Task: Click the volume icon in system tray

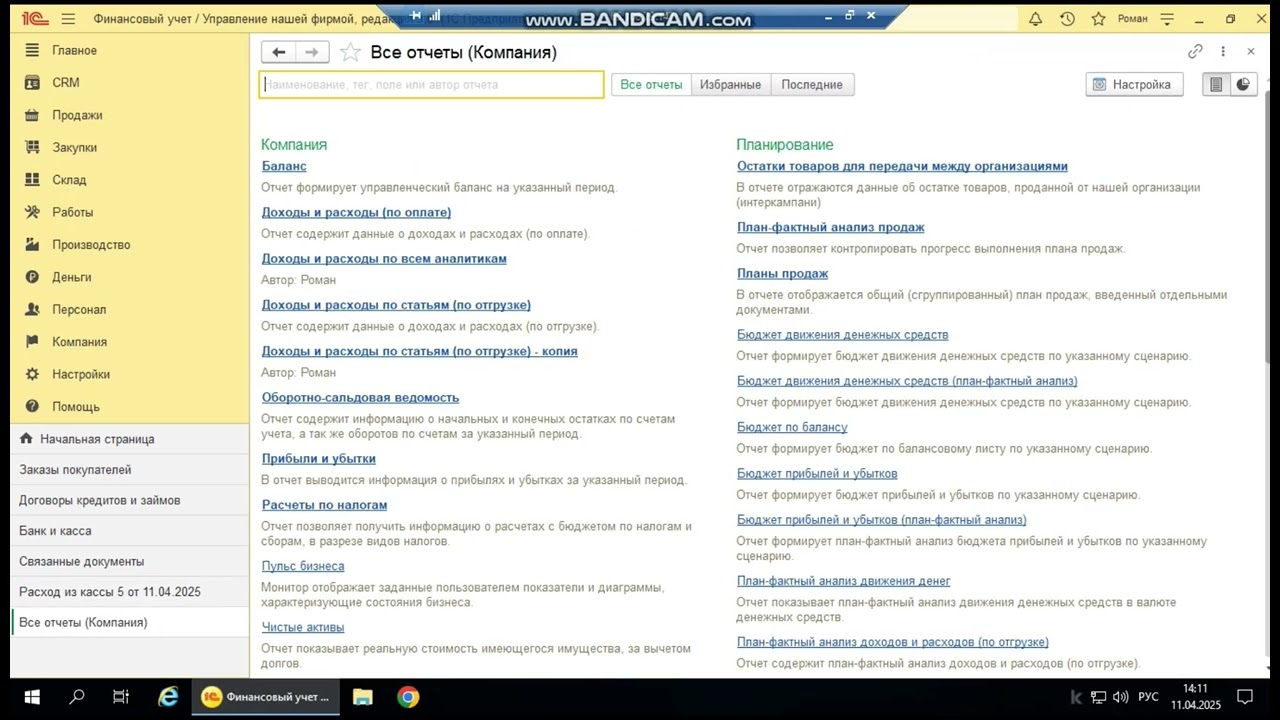Action: pos(1121,697)
